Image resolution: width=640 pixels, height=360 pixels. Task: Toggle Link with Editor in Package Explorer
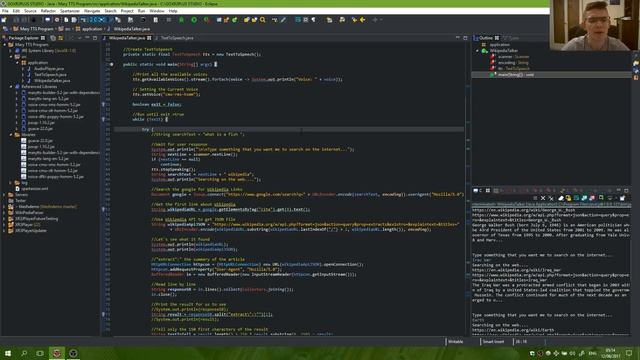(60, 38)
